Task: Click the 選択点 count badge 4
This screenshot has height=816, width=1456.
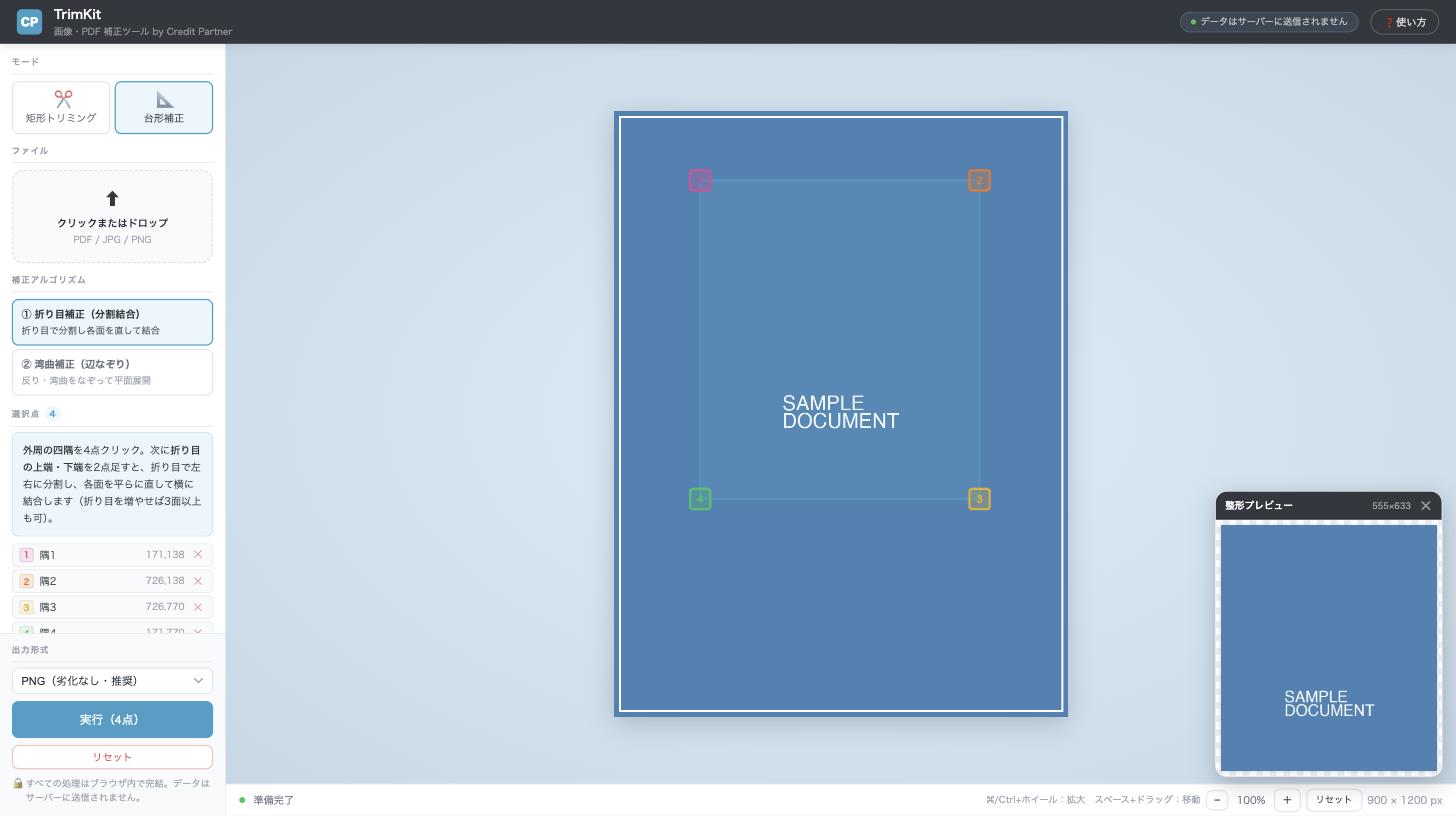Action: pos(52,413)
